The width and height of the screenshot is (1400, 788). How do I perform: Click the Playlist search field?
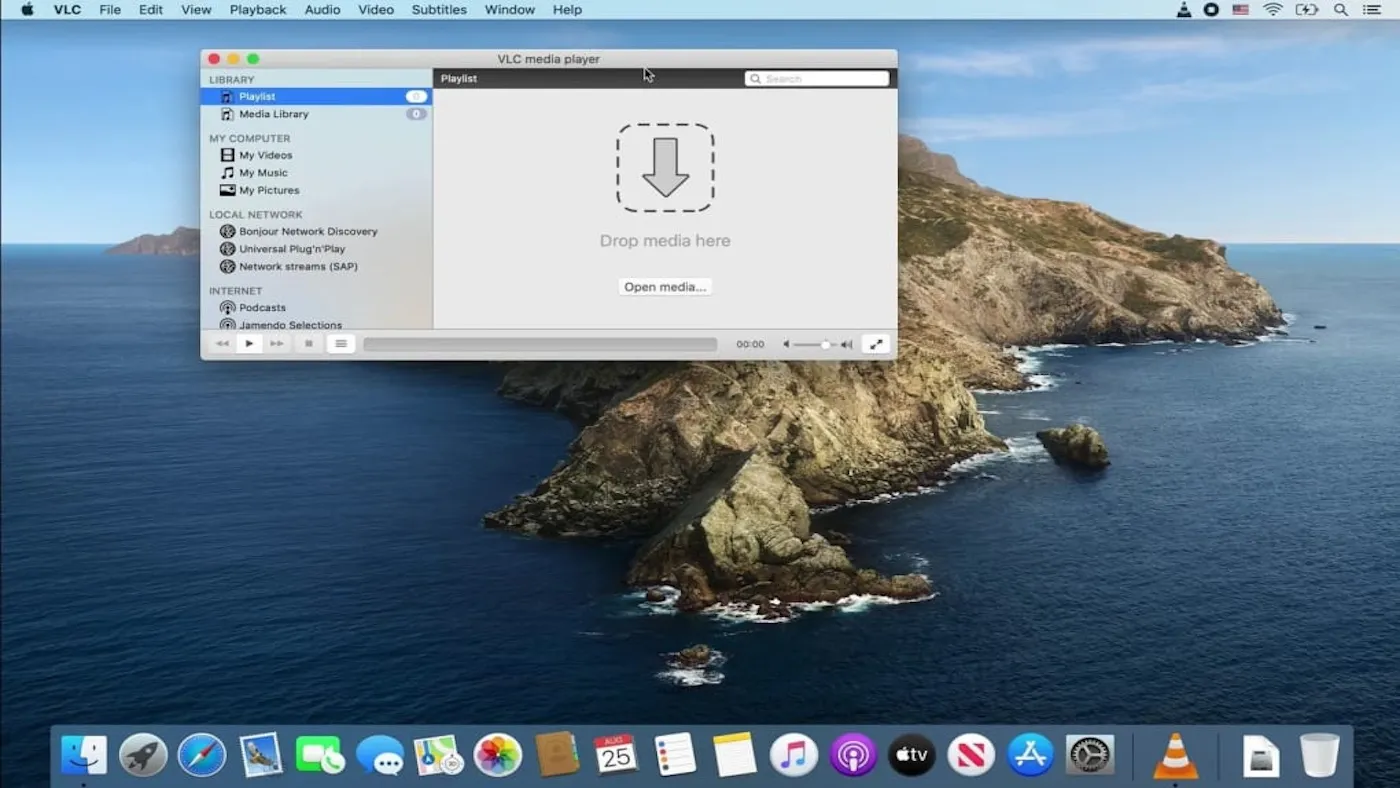(x=816, y=78)
